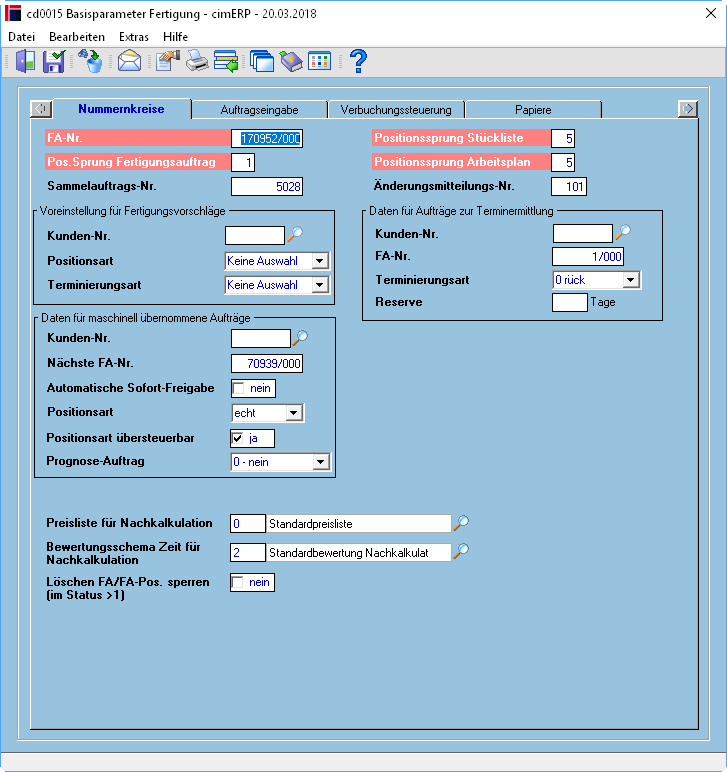
Task: Click the recycle bin delete icon
Action: pyautogui.click(x=91, y=62)
